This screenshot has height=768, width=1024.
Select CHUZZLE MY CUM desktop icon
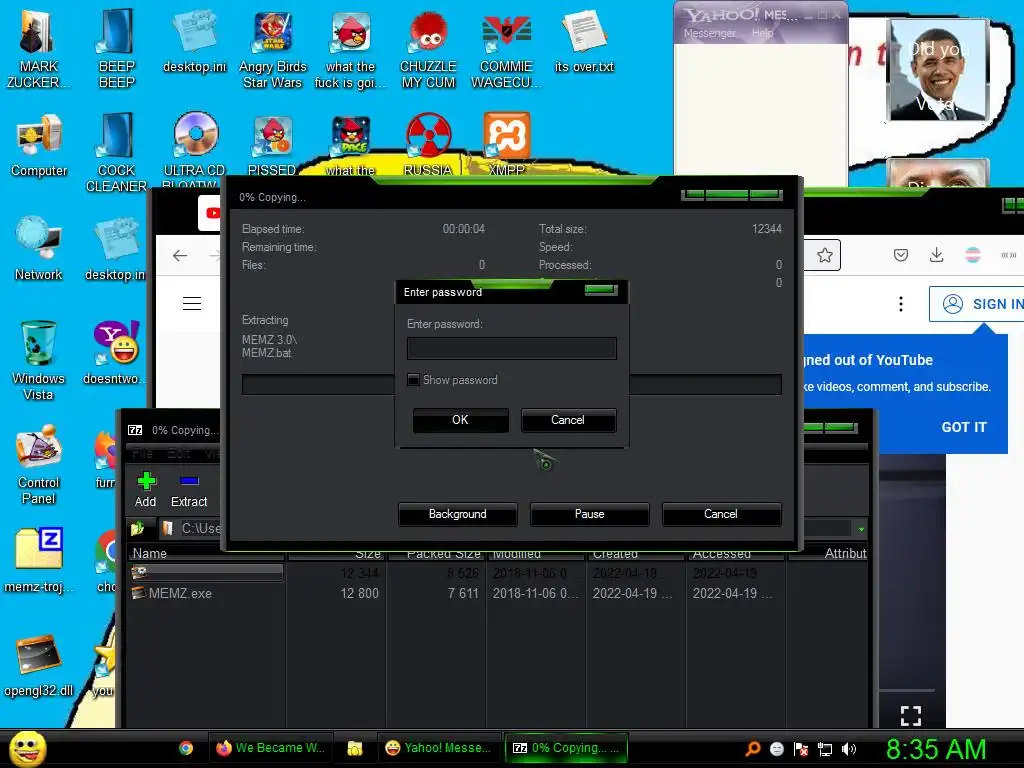(428, 49)
